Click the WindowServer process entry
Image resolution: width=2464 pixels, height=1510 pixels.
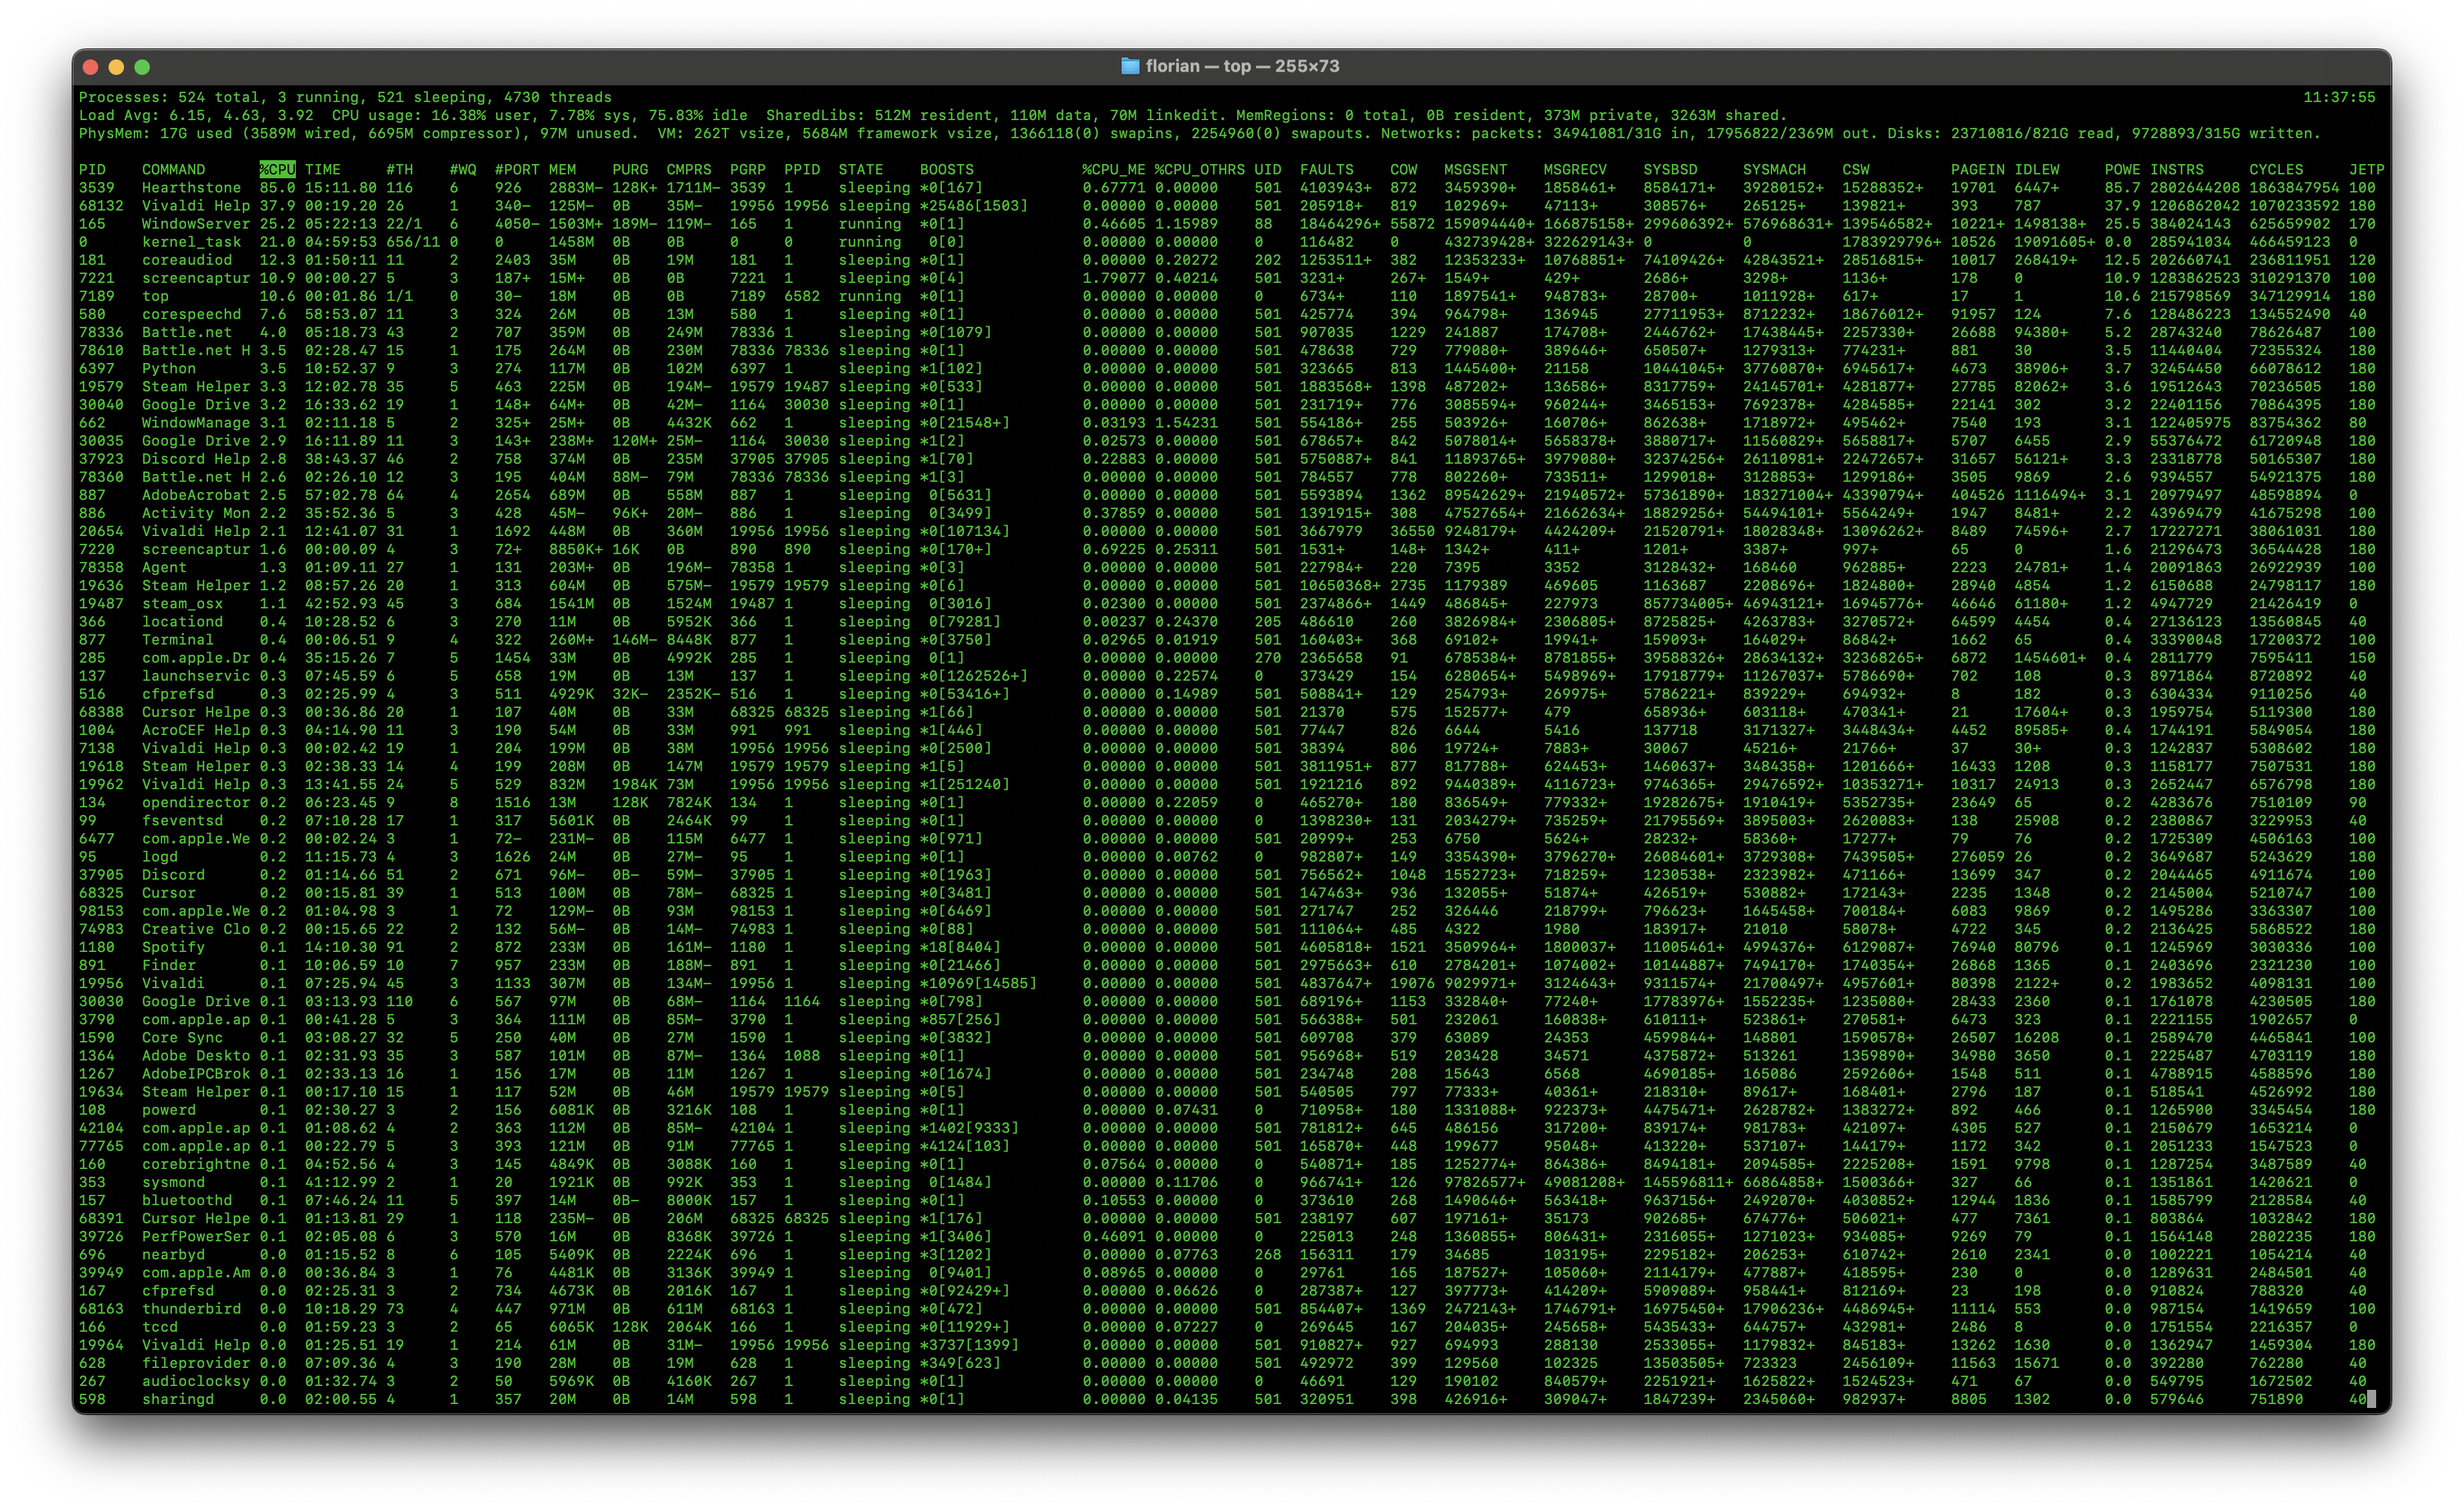click(195, 224)
